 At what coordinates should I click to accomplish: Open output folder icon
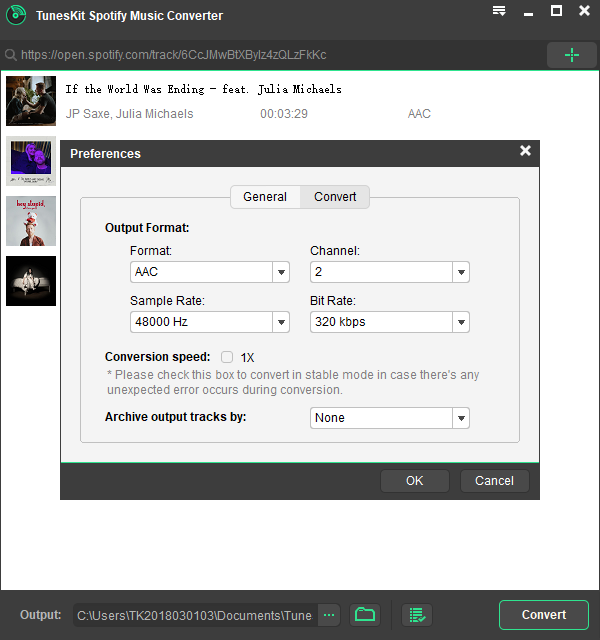point(365,615)
